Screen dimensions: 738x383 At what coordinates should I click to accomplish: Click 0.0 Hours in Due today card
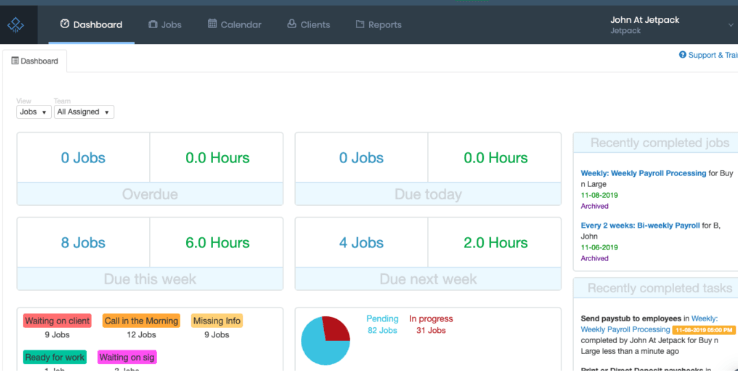495,158
